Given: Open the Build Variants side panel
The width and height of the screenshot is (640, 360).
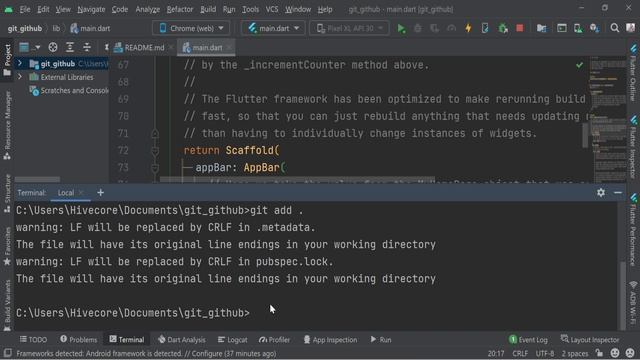Looking at the screenshot, I should 7,305.
